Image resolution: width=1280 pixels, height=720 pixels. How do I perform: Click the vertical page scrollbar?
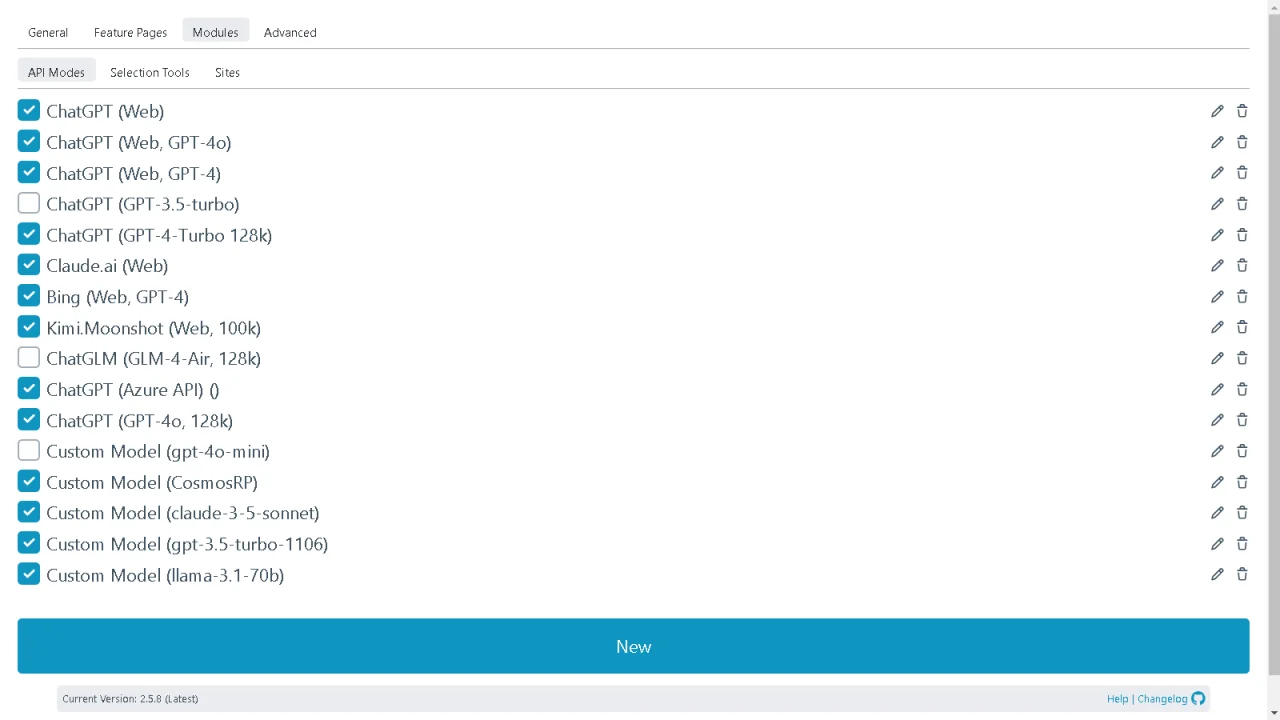click(x=1273, y=345)
